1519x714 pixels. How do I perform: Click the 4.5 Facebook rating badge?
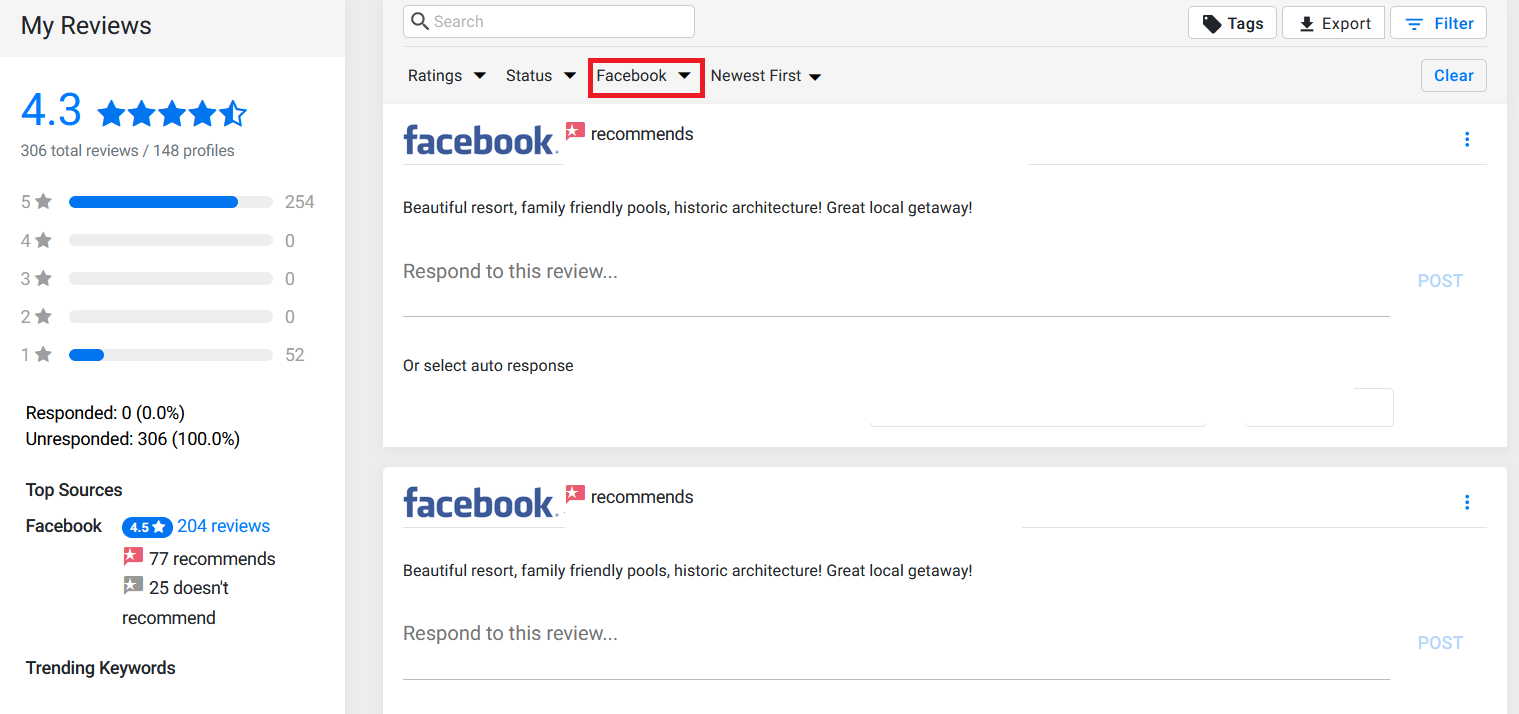pyautogui.click(x=147, y=527)
